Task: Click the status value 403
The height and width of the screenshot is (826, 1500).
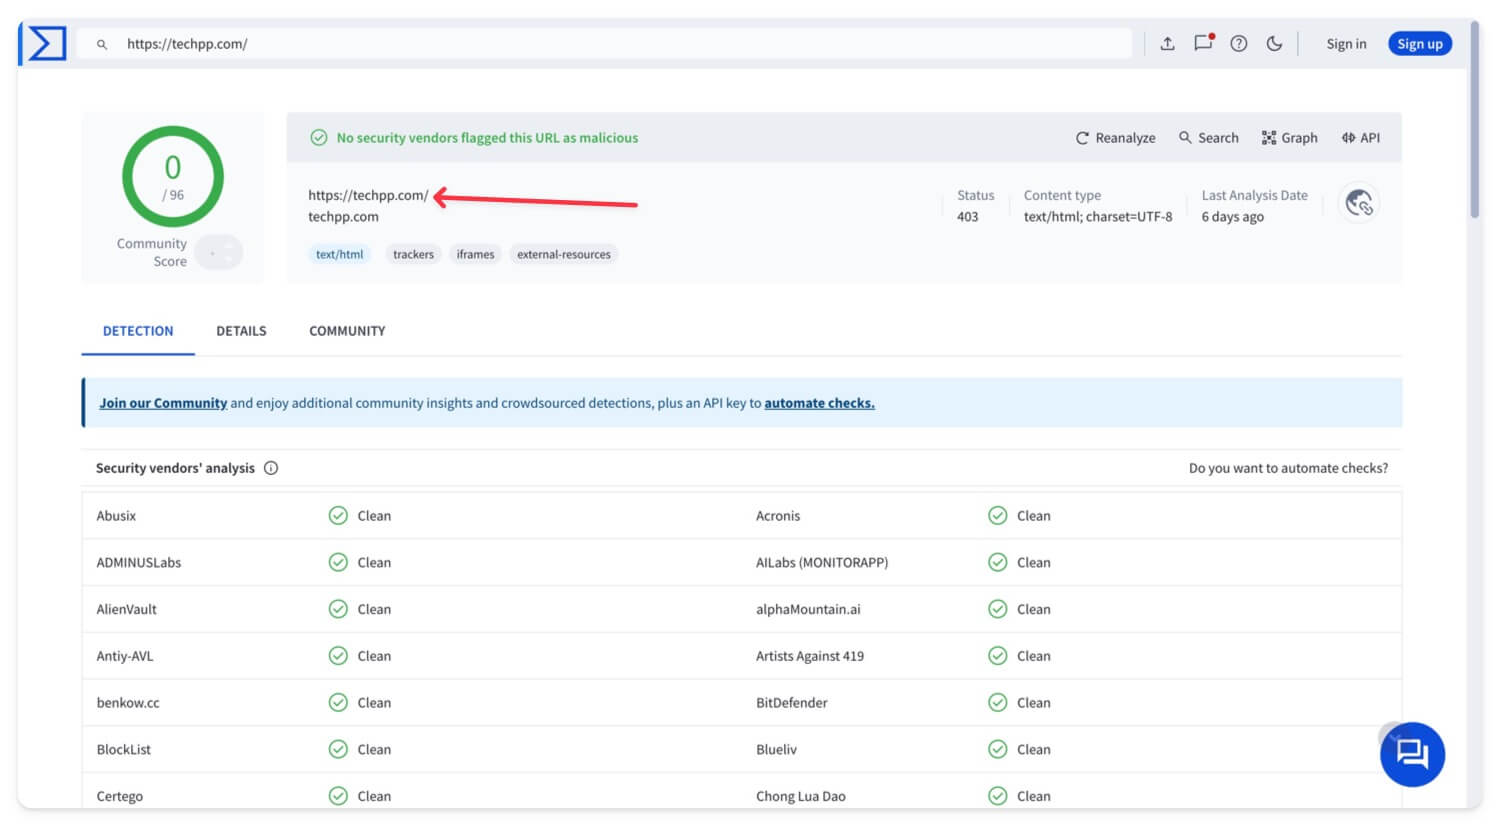Action: [967, 217]
